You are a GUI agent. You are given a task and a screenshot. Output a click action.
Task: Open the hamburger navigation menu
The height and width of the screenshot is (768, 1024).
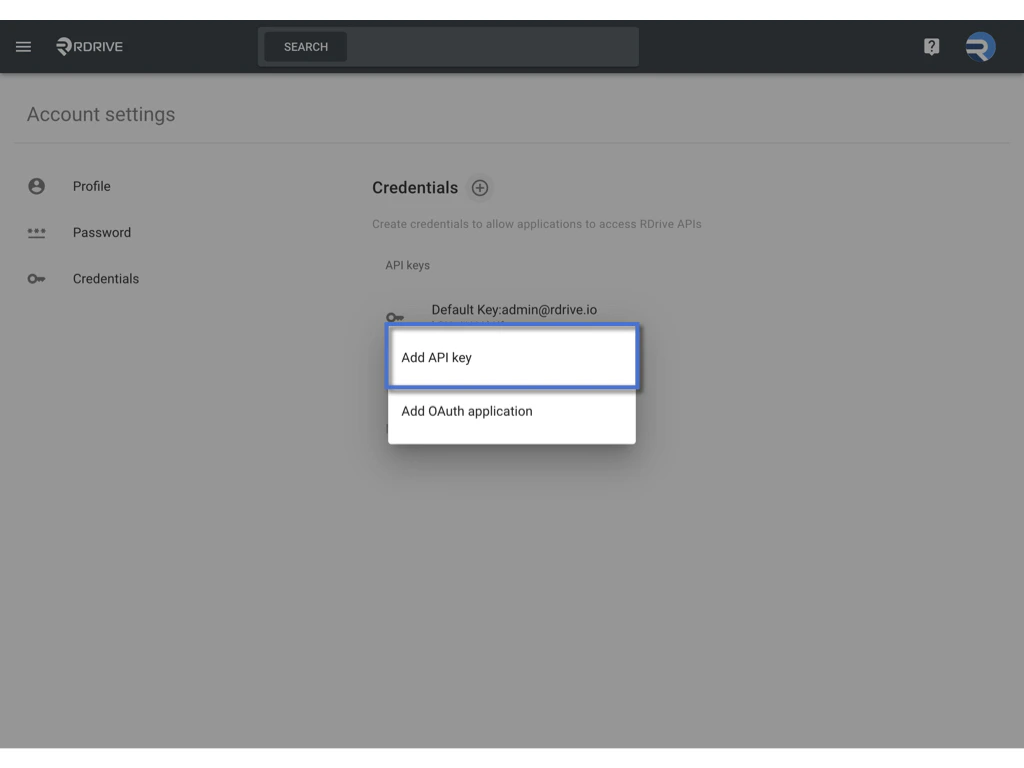tap(23, 46)
